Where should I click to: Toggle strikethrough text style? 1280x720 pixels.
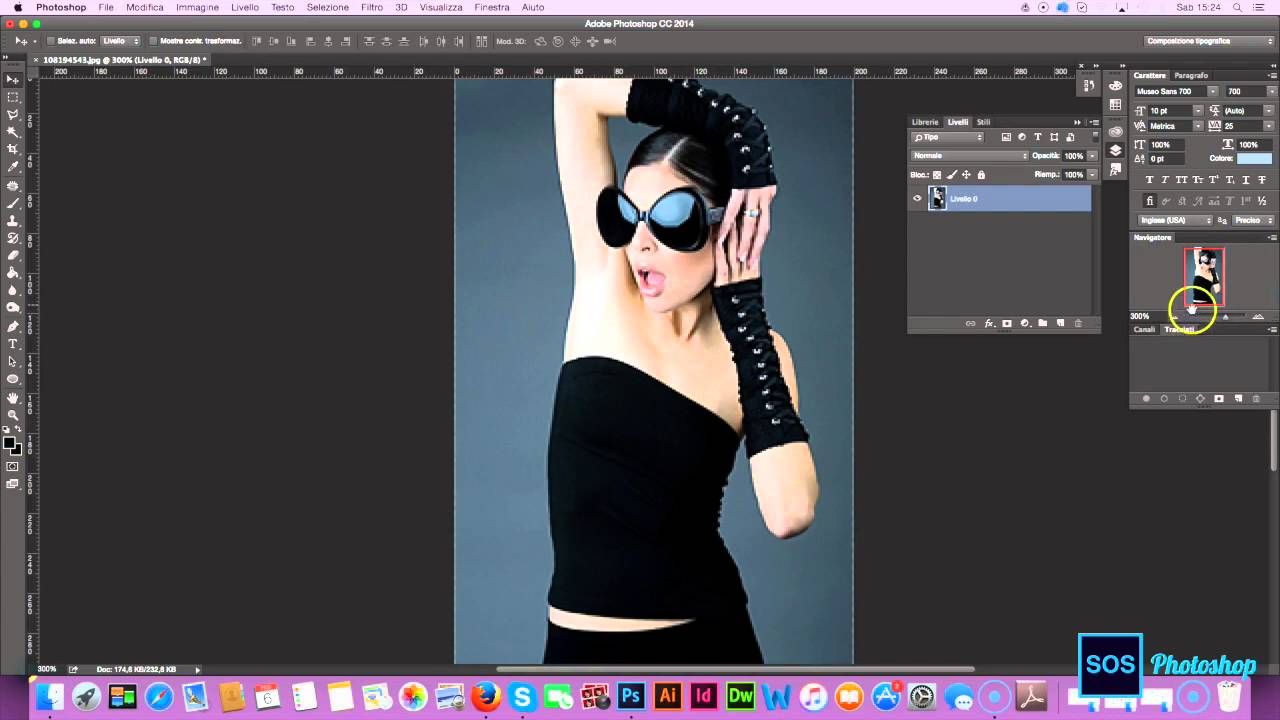coord(1262,180)
